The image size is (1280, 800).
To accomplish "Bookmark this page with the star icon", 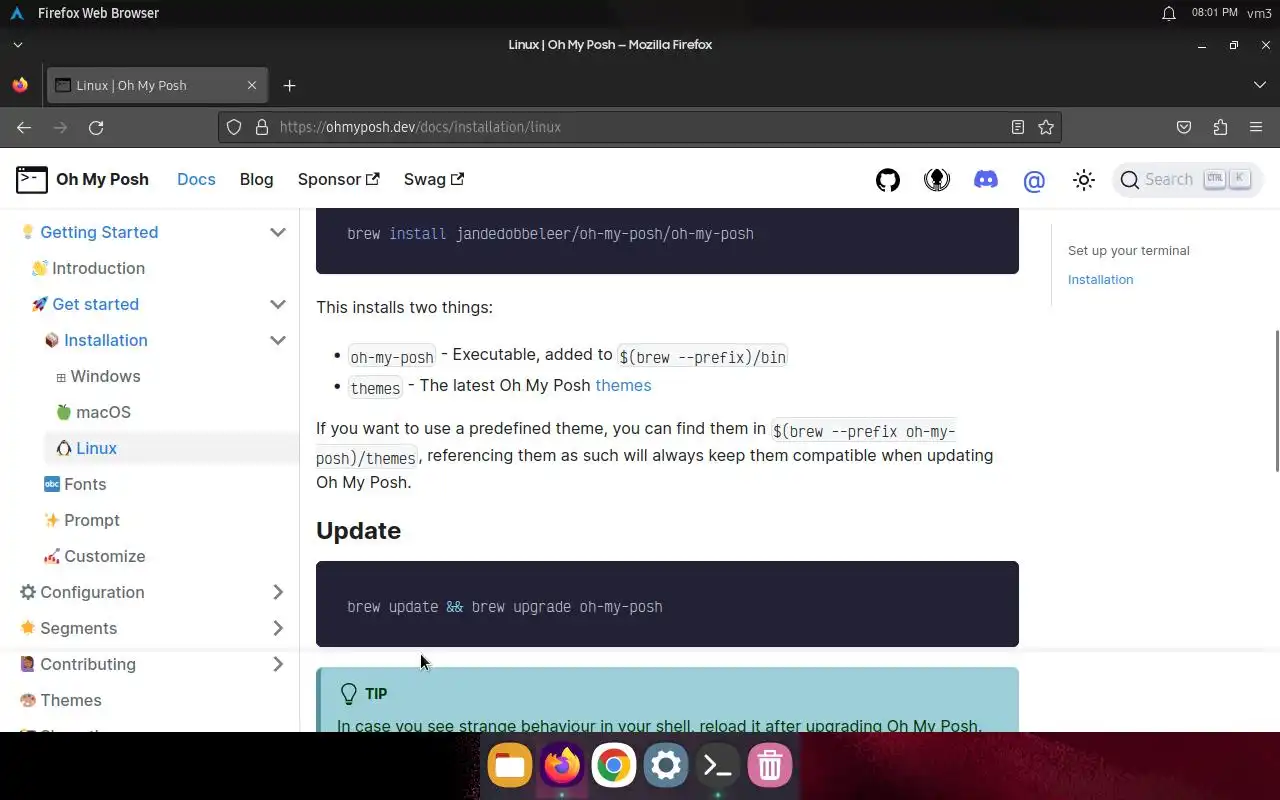I will [x=1046, y=127].
